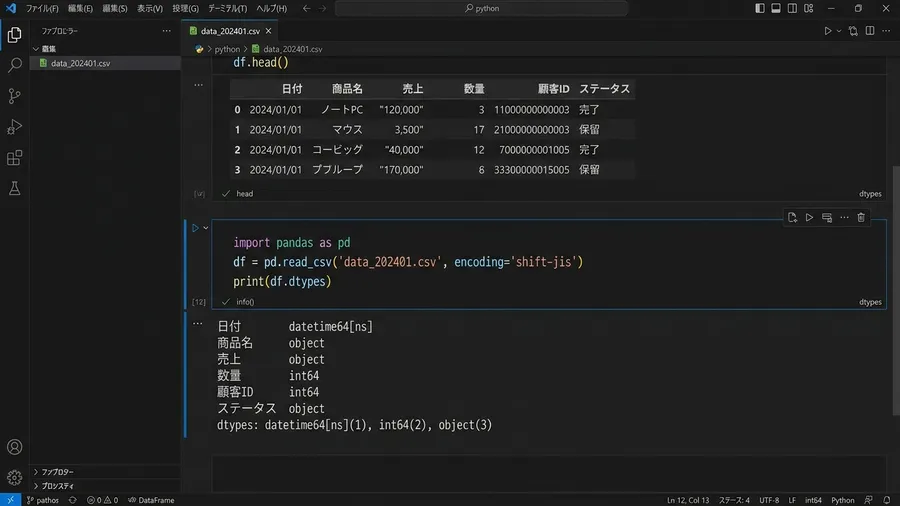Click the pathos branch in status bar
The height and width of the screenshot is (506, 900).
pyautogui.click(x=43, y=500)
